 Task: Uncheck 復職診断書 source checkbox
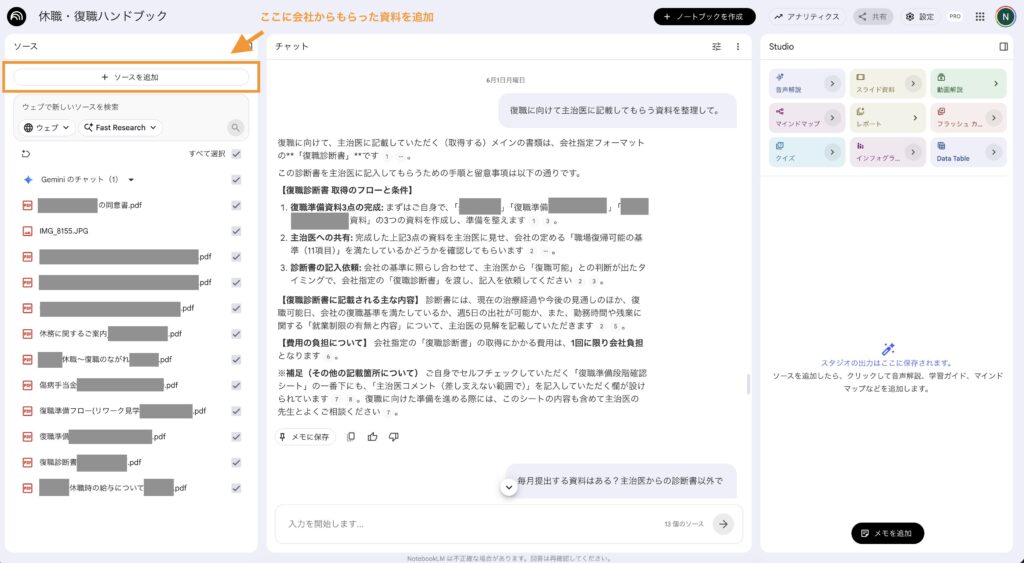(236, 462)
